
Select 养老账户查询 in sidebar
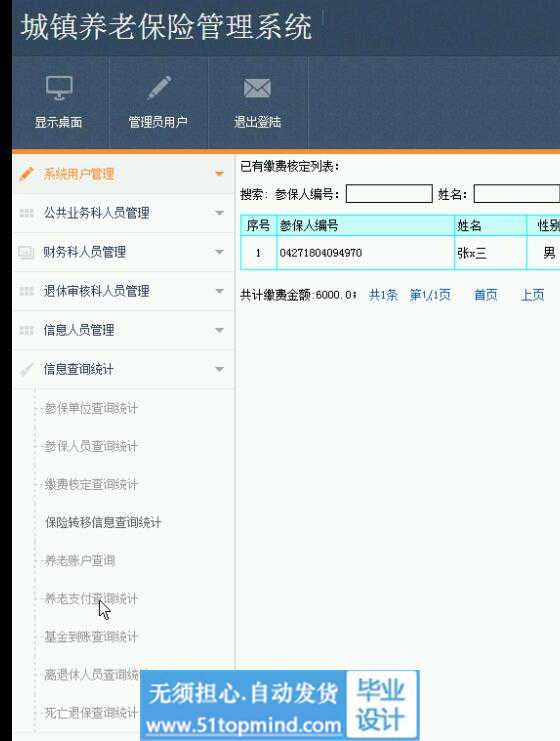coord(79,560)
